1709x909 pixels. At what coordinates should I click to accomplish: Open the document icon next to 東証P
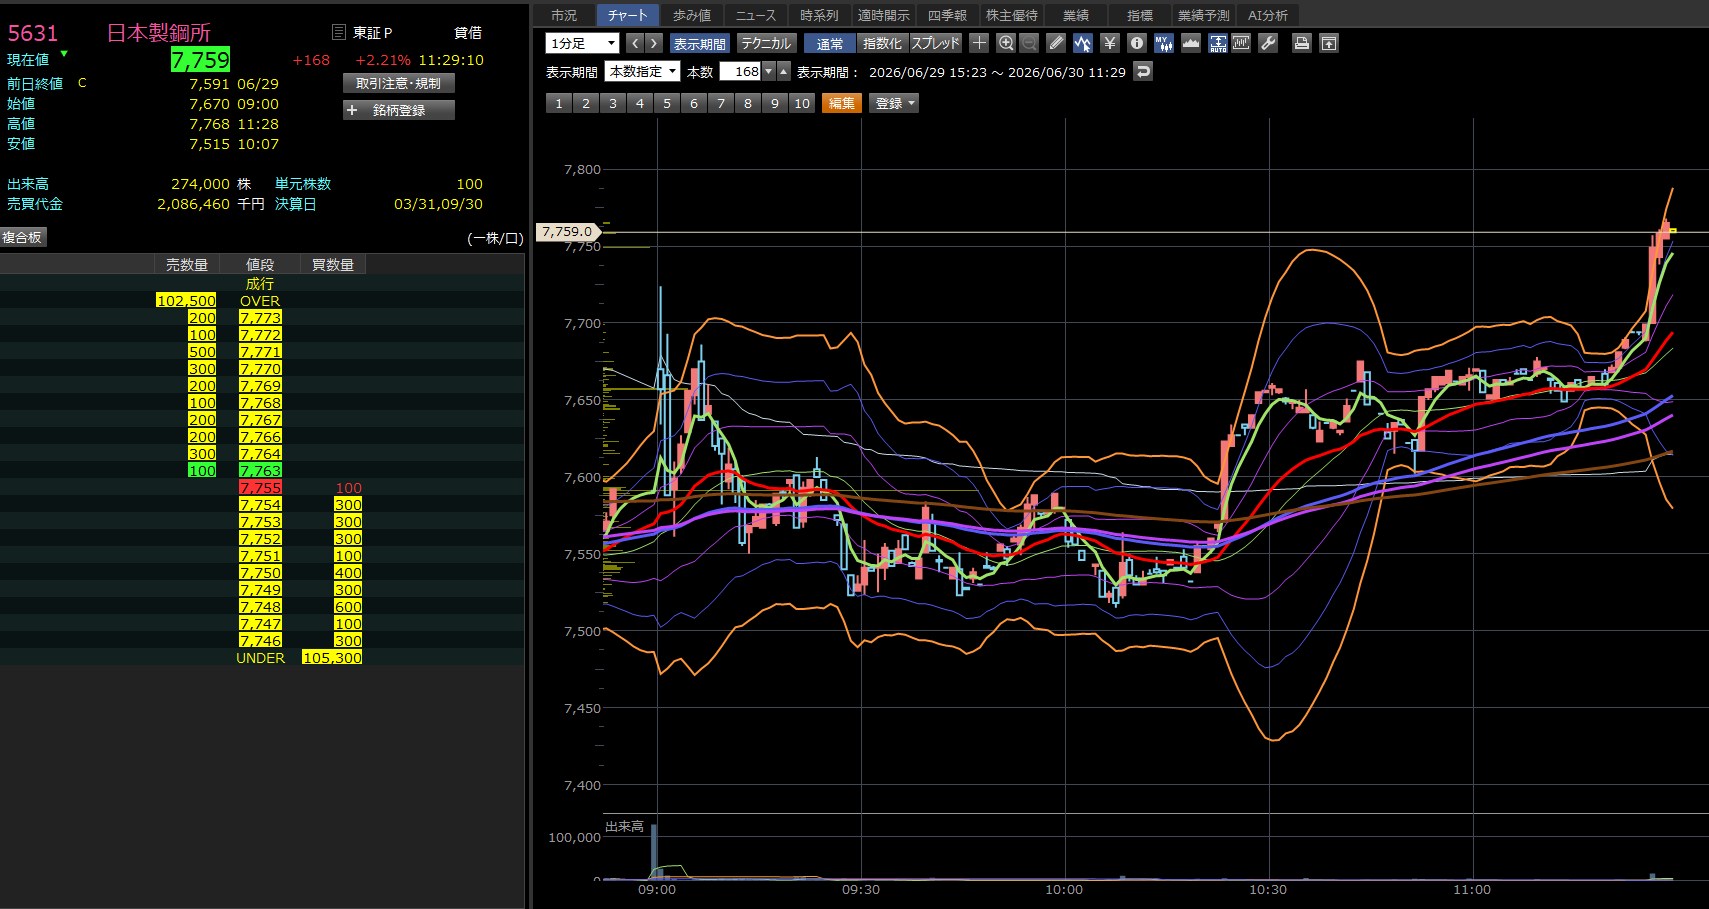click(338, 33)
